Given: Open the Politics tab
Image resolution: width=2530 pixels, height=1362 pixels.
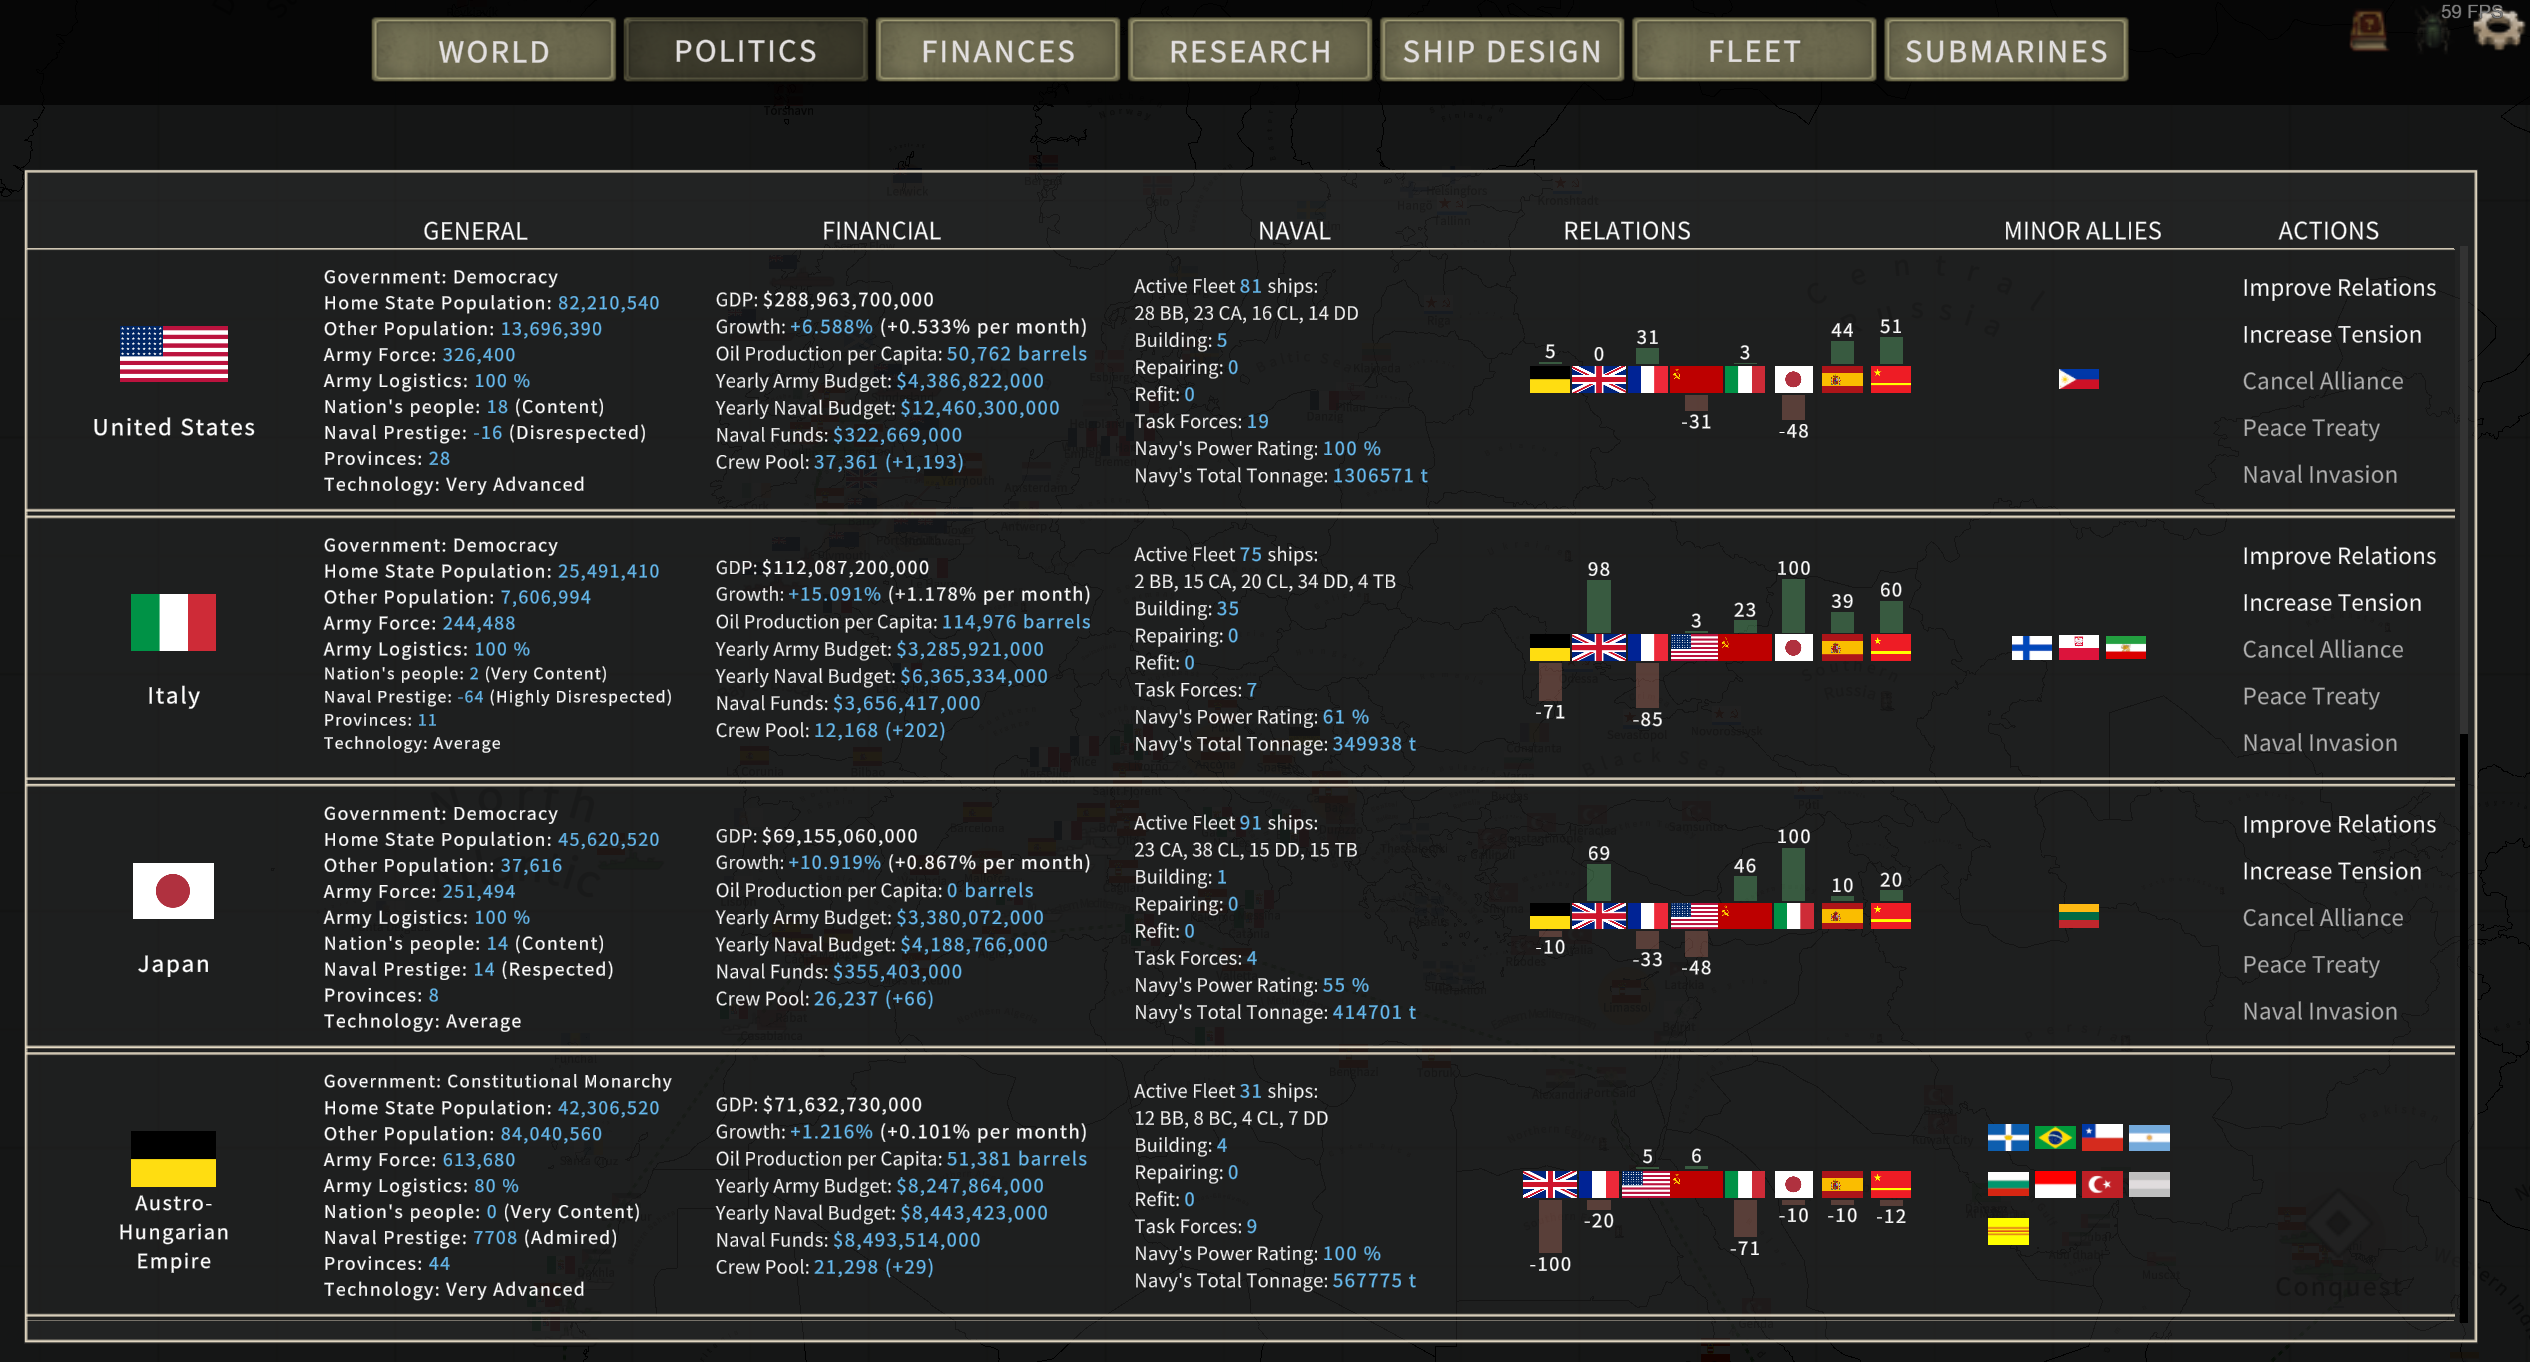Looking at the screenshot, I should click(746, 50).
